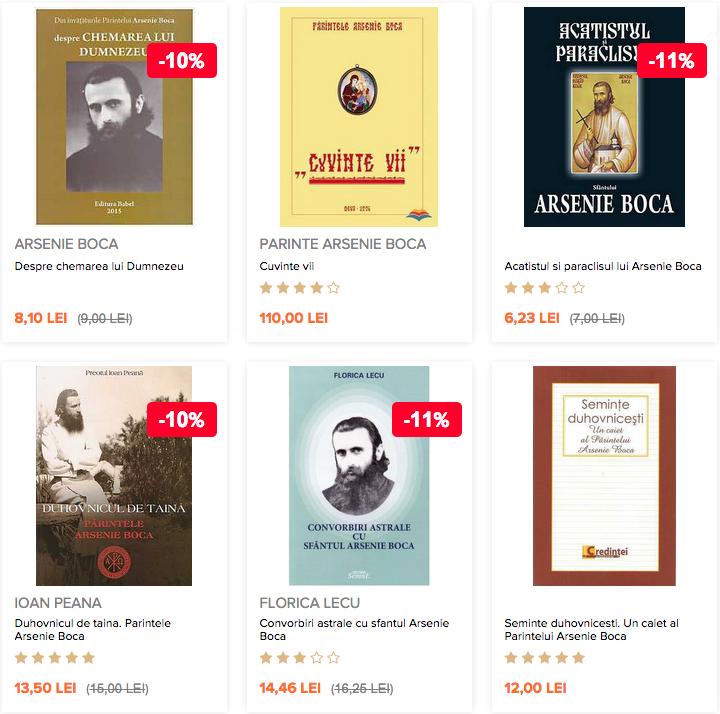The height and width of the screenshot is (714, 720).
Task: Open author link FLORICA LECU
Action: coord(309,603)
